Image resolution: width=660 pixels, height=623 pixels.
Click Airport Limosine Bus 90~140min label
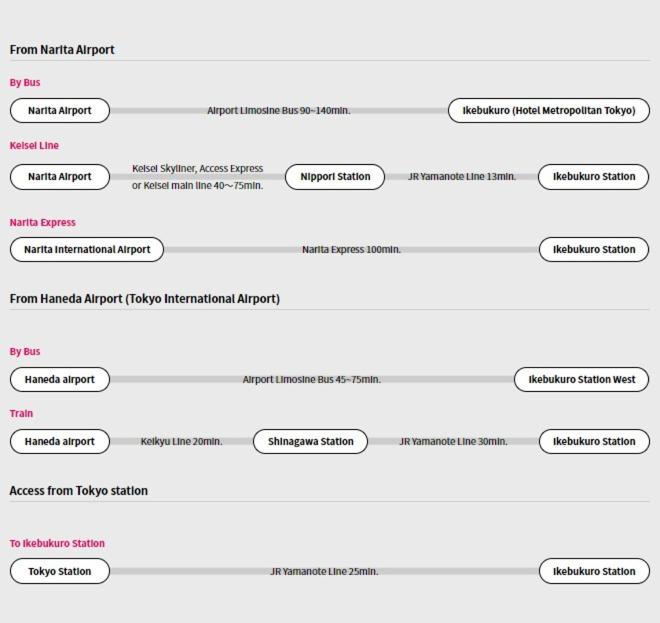click(x=279, y=111)
